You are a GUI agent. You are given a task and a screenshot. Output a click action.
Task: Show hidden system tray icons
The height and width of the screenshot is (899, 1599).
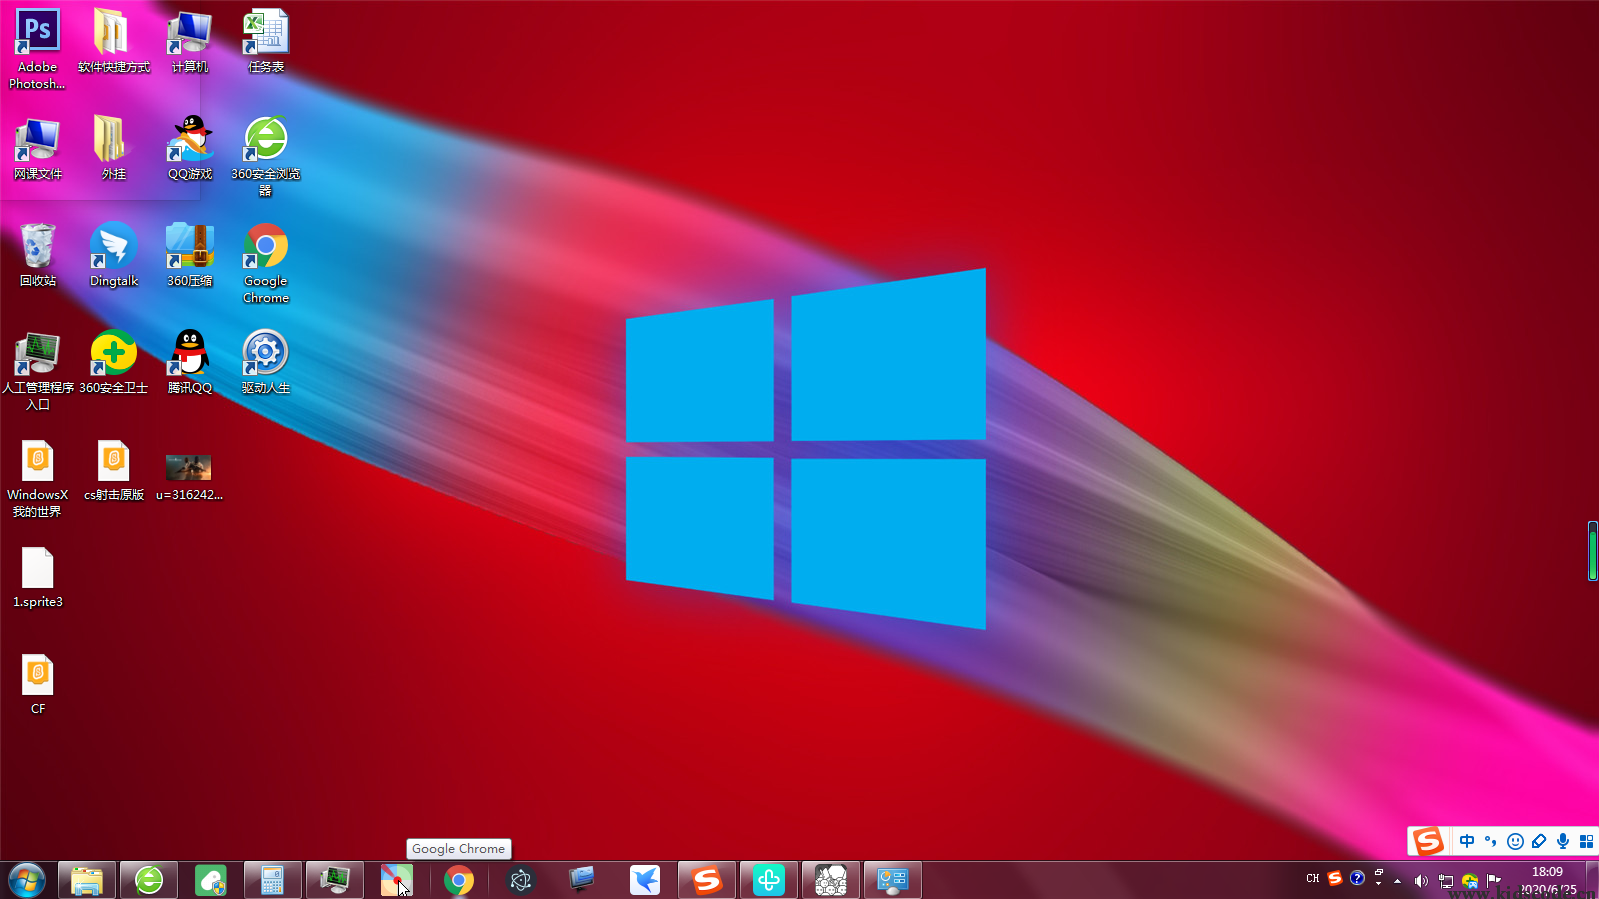pyautogui.click(x=1398, y=881)
